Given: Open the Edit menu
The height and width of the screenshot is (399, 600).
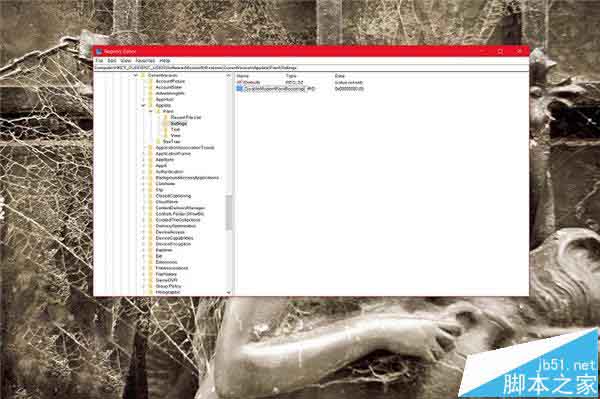Looking at the screenshot, I should click(x=112, y=60).
